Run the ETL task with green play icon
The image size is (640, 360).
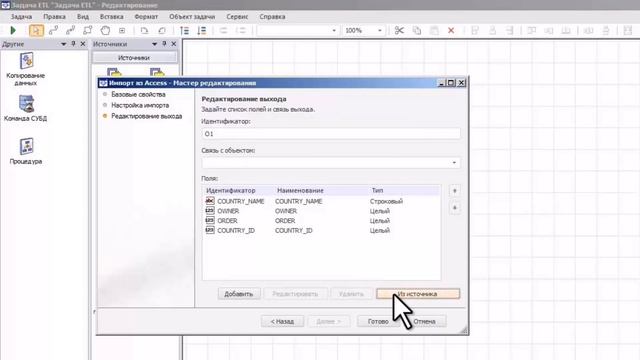click(x=13, y=31)
